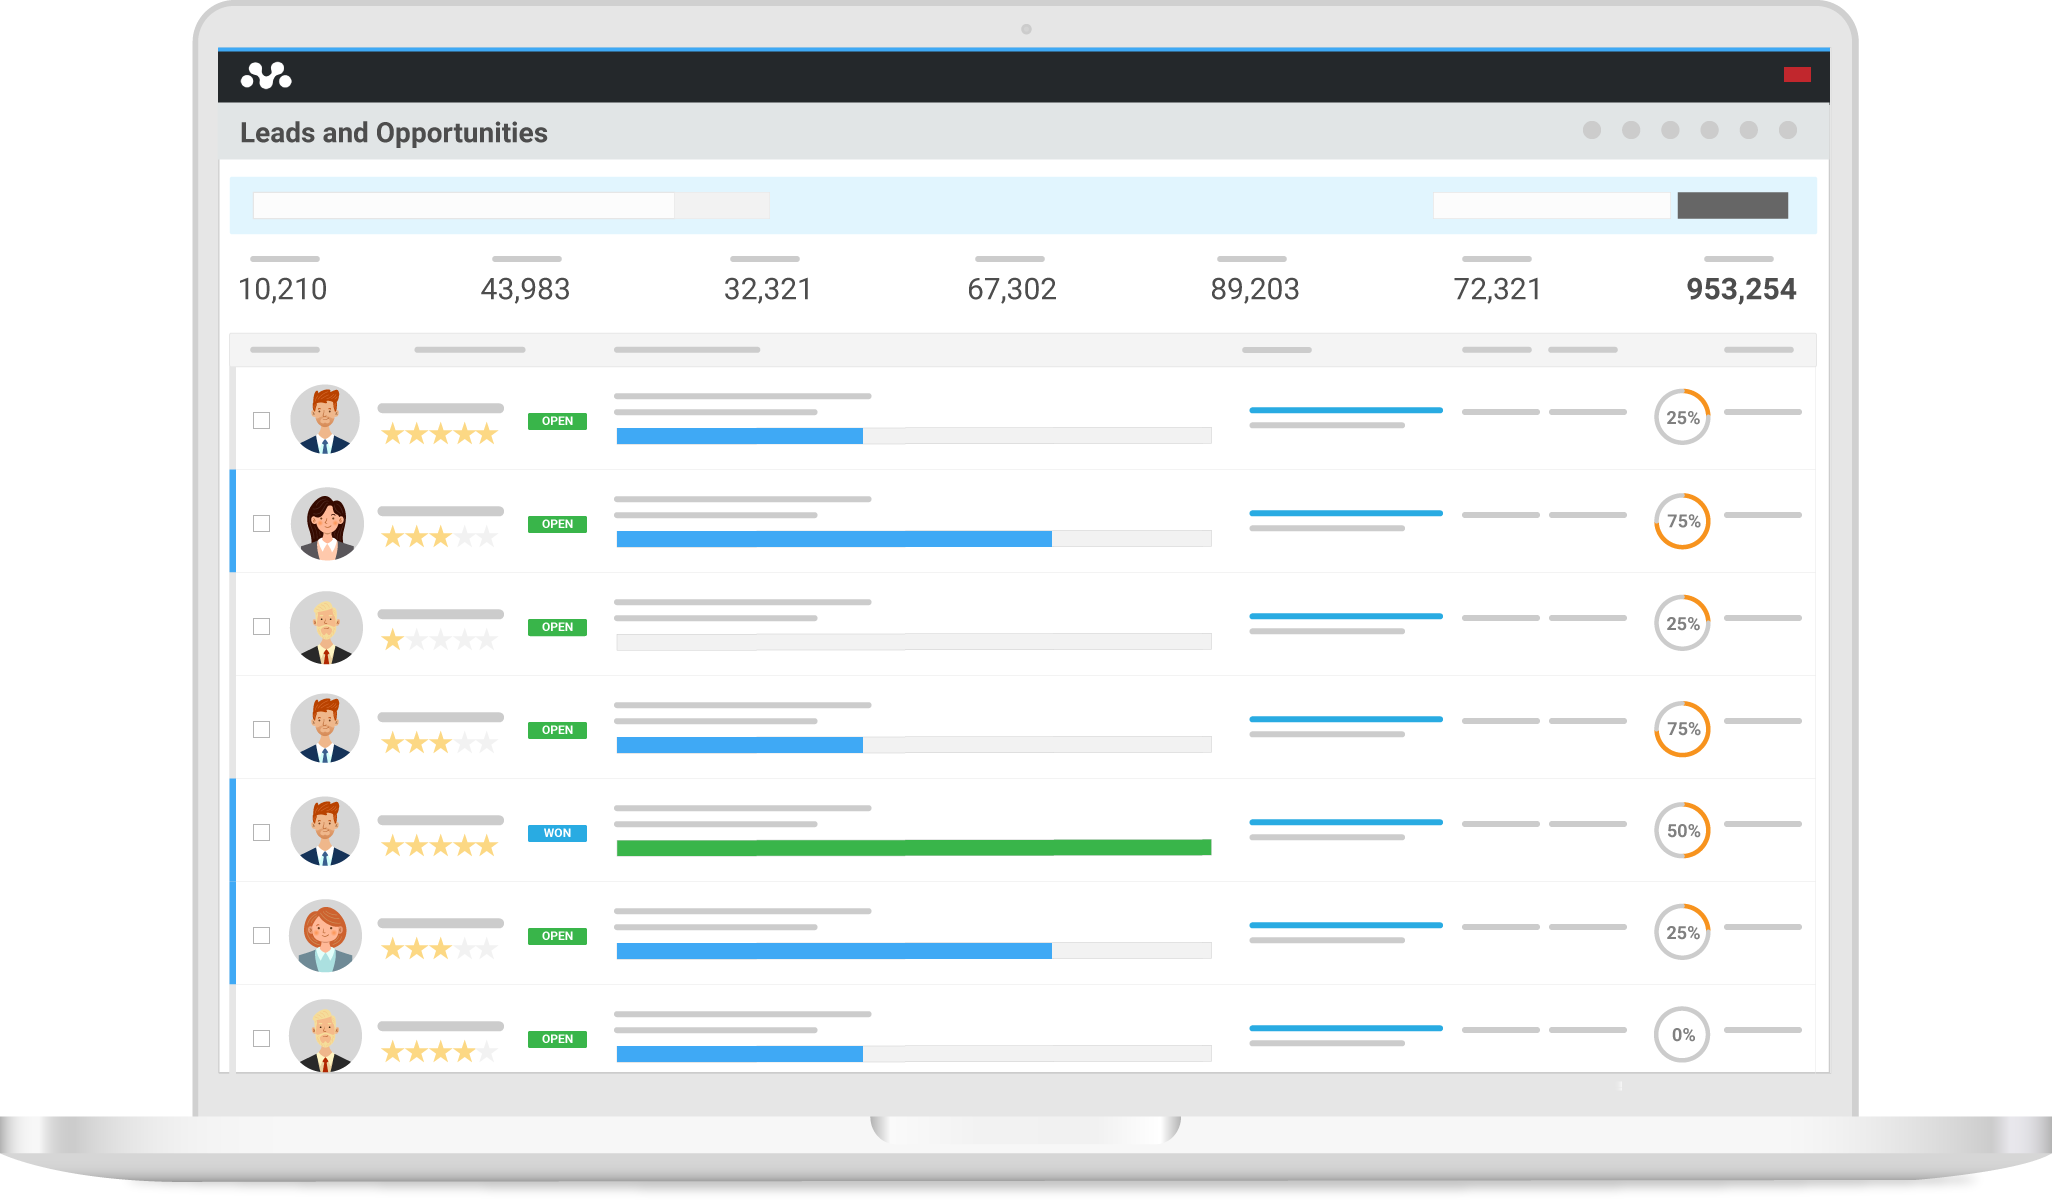2052x1204 pixels.
Task: Select the 953,254 total statistic
Action: click(1740, 289)
